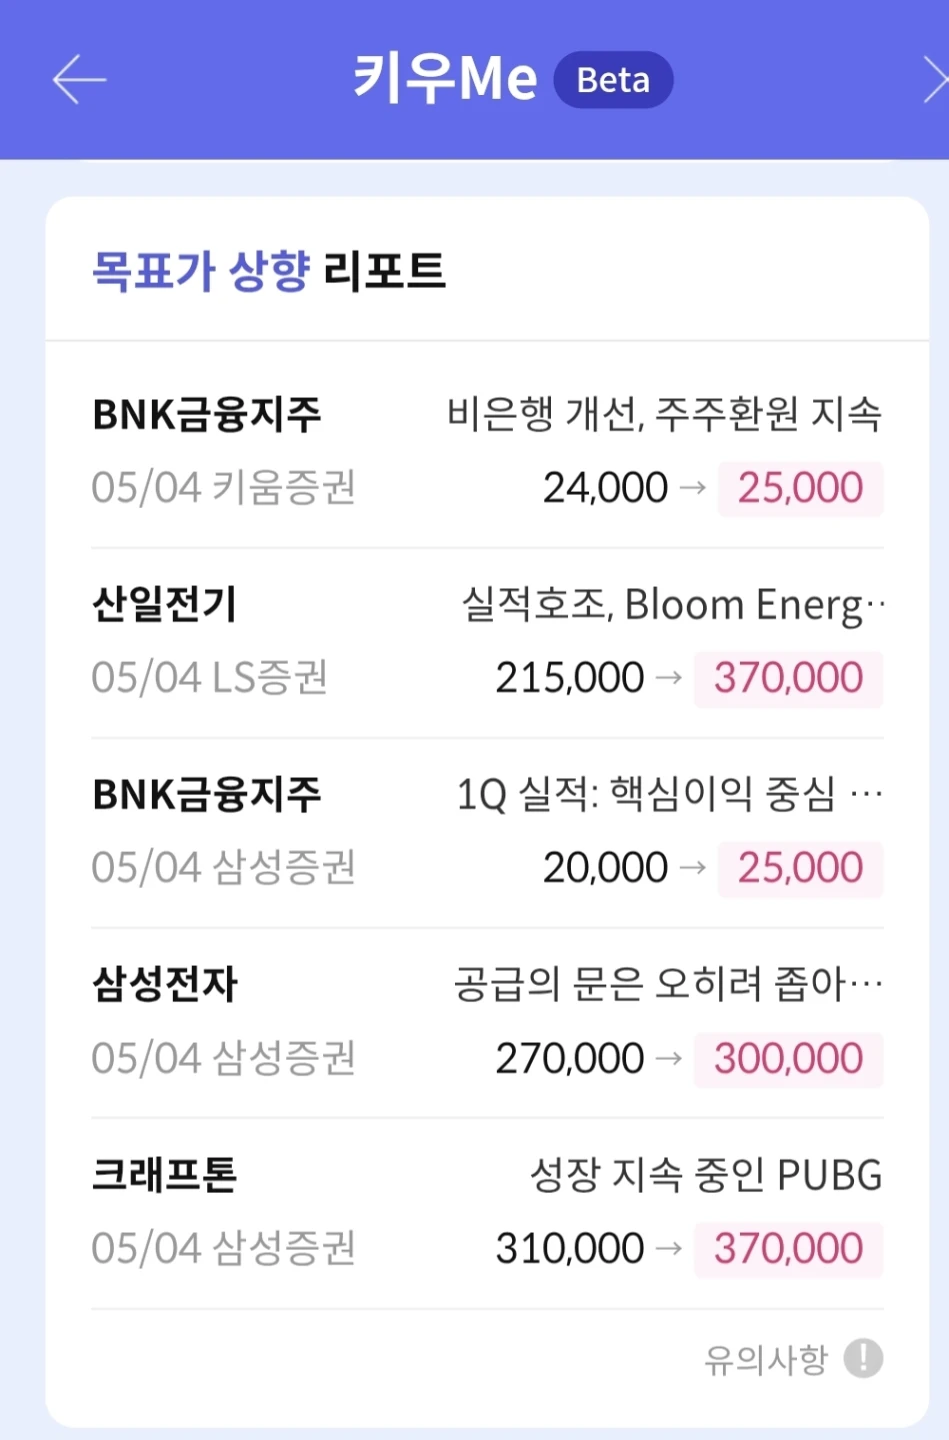
Task: Open report titled 공급의 문은 오히려 좁아…
Action: [668, 985]
